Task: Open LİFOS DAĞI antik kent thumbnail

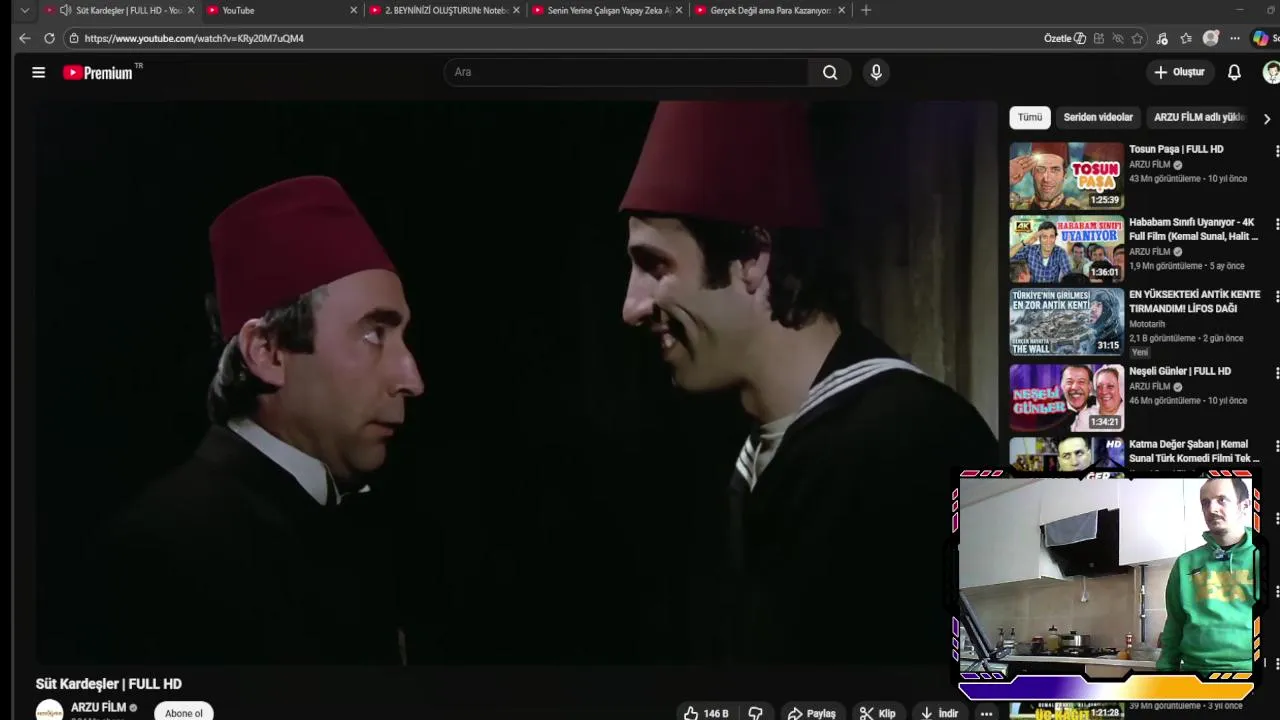Action: point(1066,322)
